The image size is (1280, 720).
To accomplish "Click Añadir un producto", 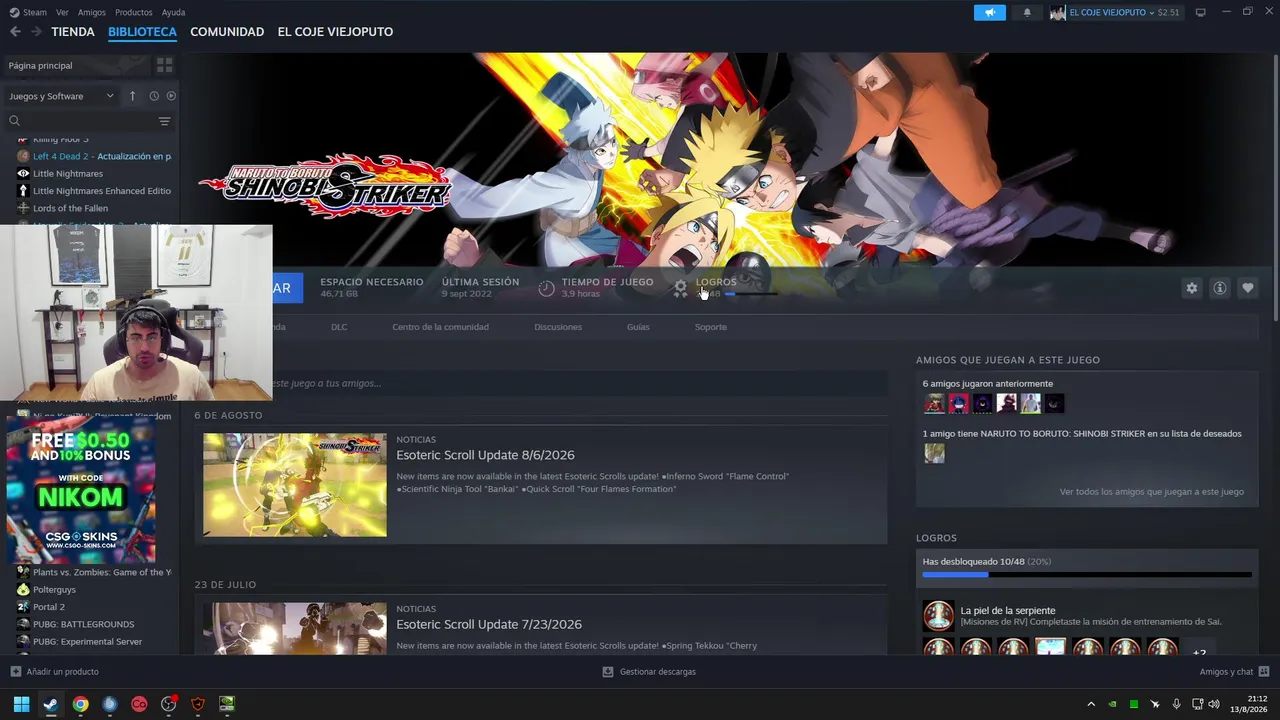I will (x=62, y=672).
